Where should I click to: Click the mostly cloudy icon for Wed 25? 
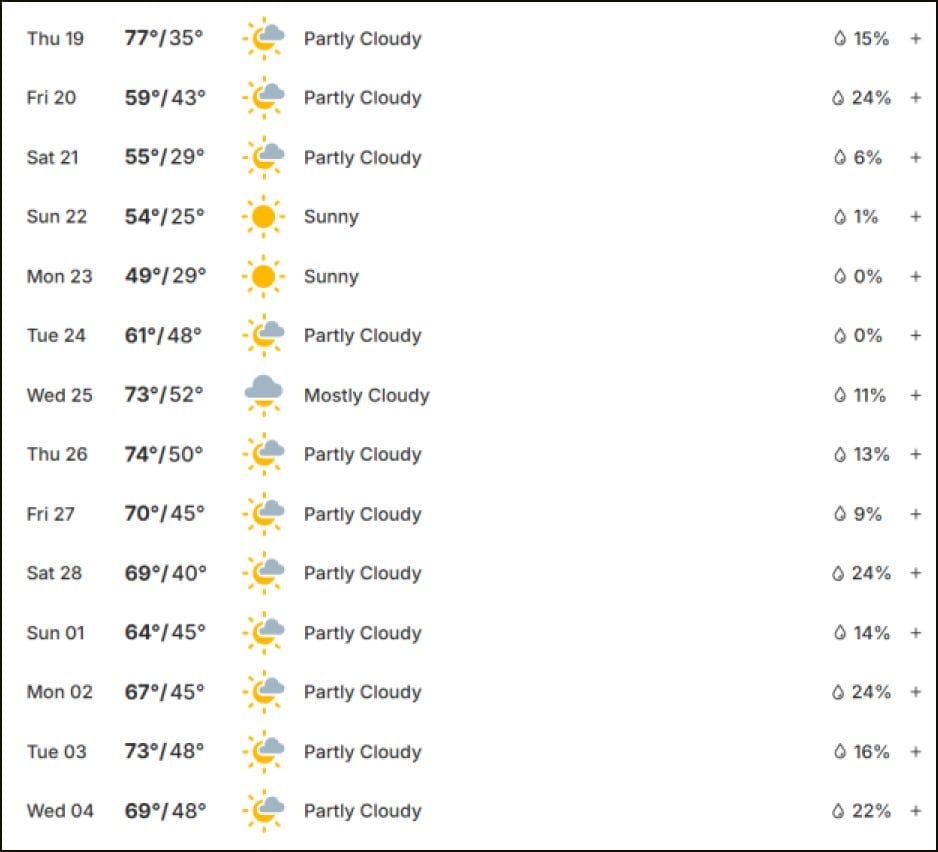(x=264, y=395)
